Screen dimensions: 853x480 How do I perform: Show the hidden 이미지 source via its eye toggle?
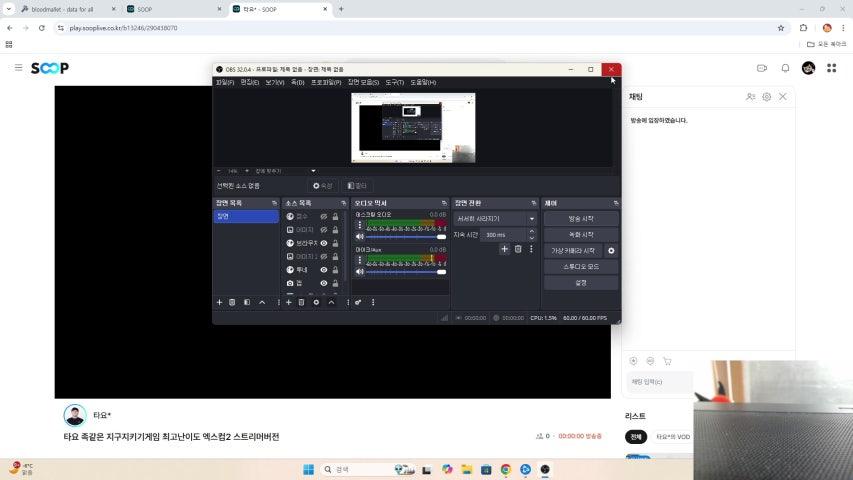[324, 230]
